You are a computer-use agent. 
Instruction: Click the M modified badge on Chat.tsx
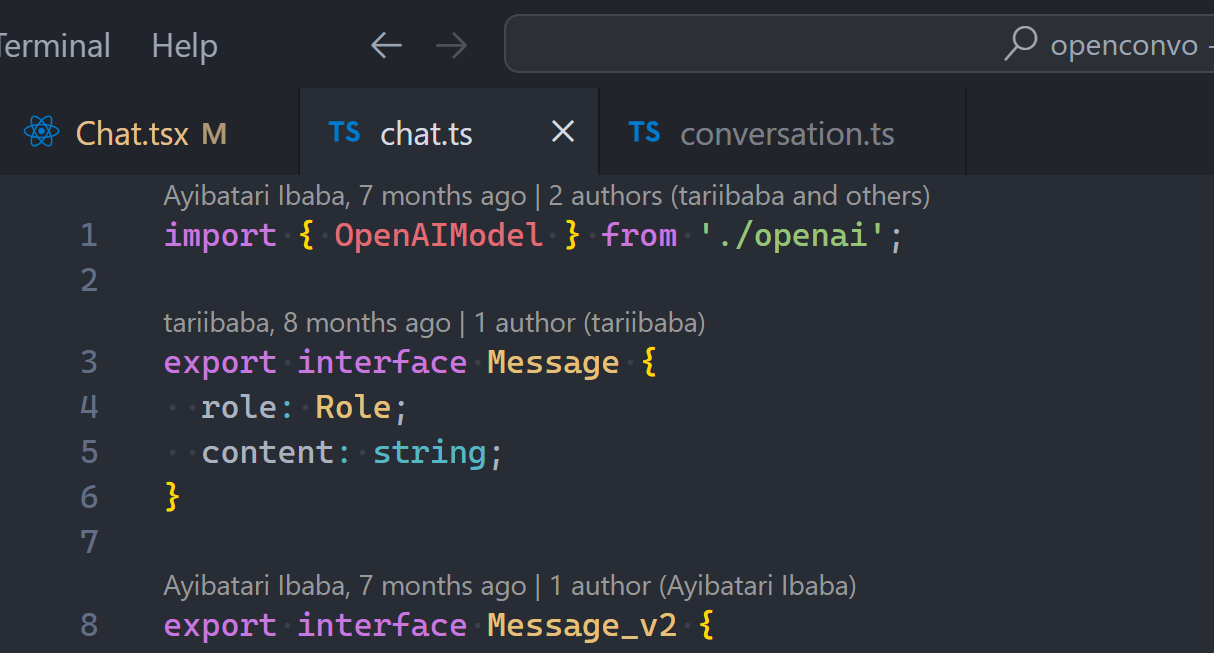point(214,134)
